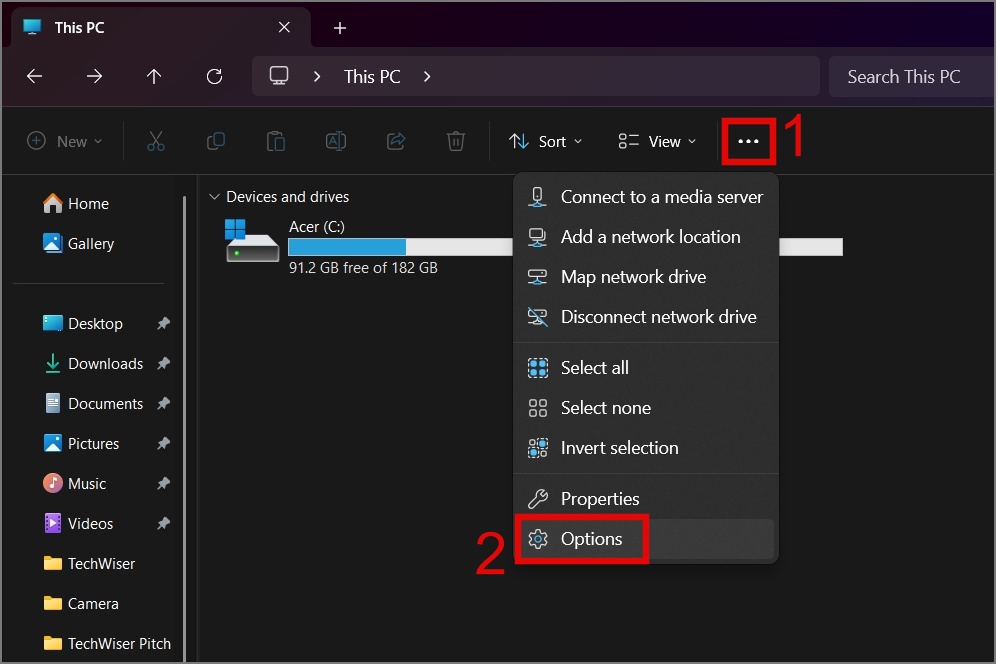Screen dimensions: 996x664
Task: Unpin Downloads from the sidebar
Action: click(163, 363)
